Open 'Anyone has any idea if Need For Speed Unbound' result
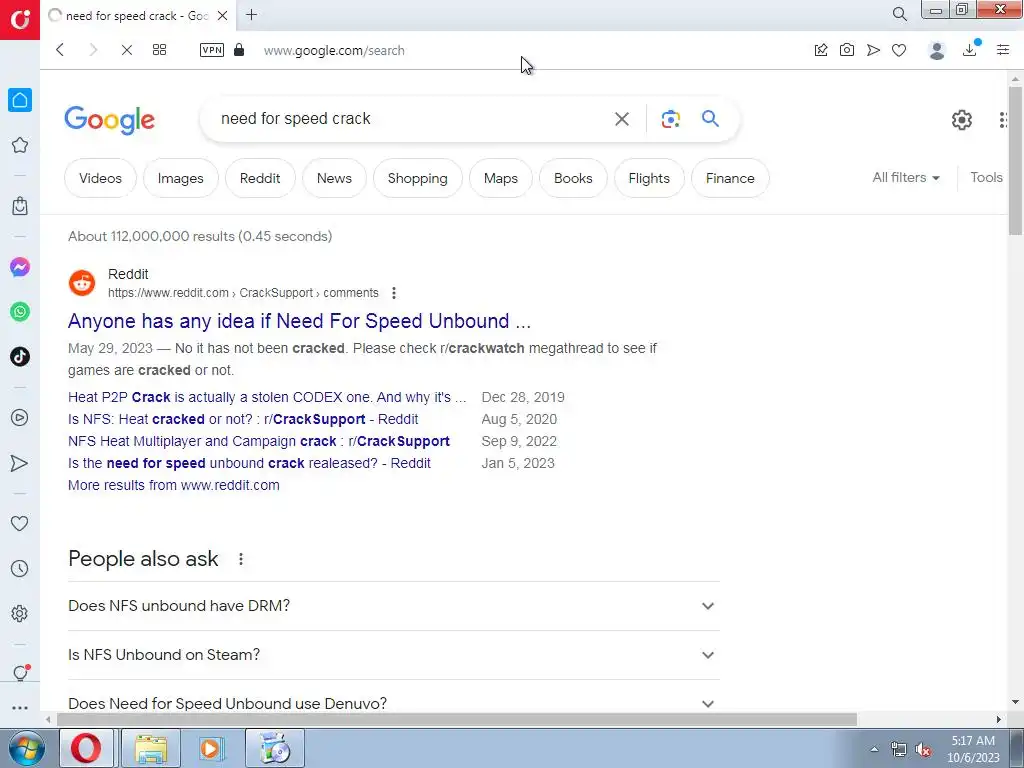 299,321
